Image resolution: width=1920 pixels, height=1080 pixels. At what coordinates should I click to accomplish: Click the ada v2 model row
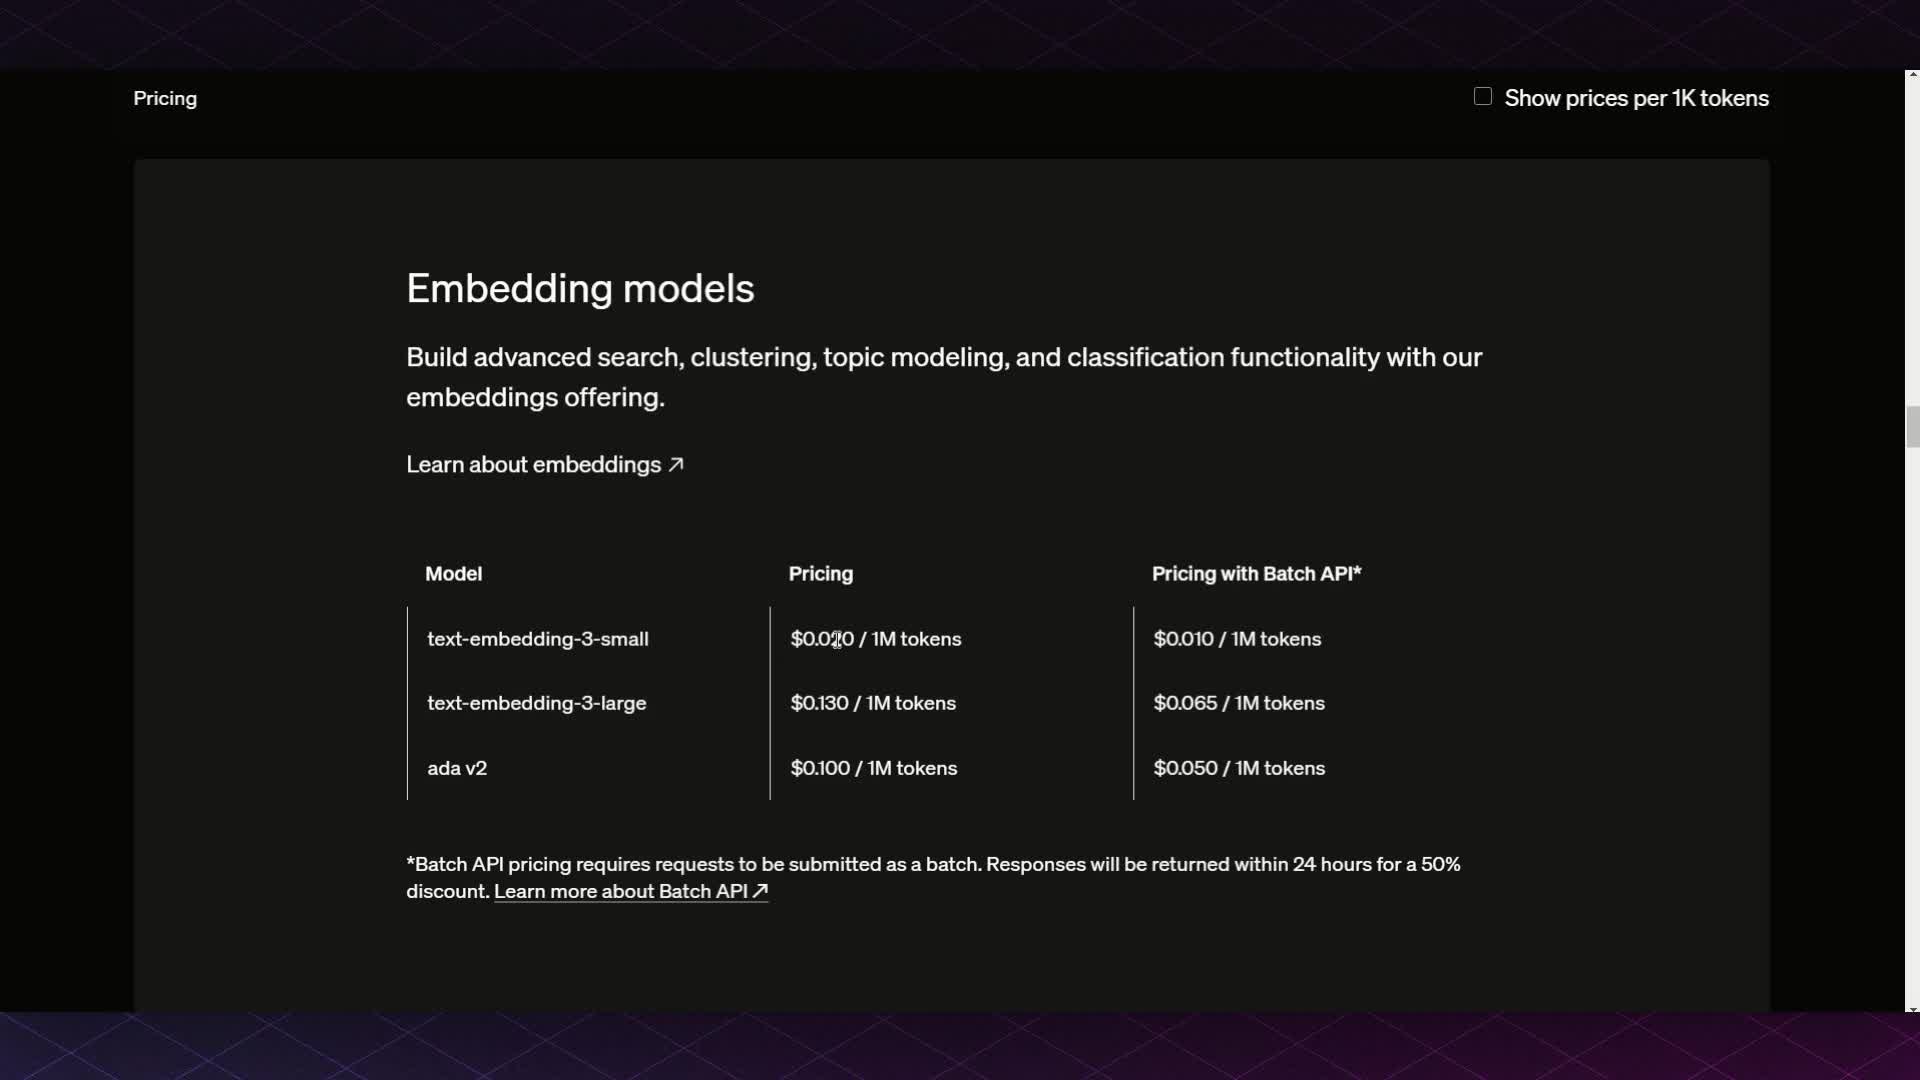point(457,768)
